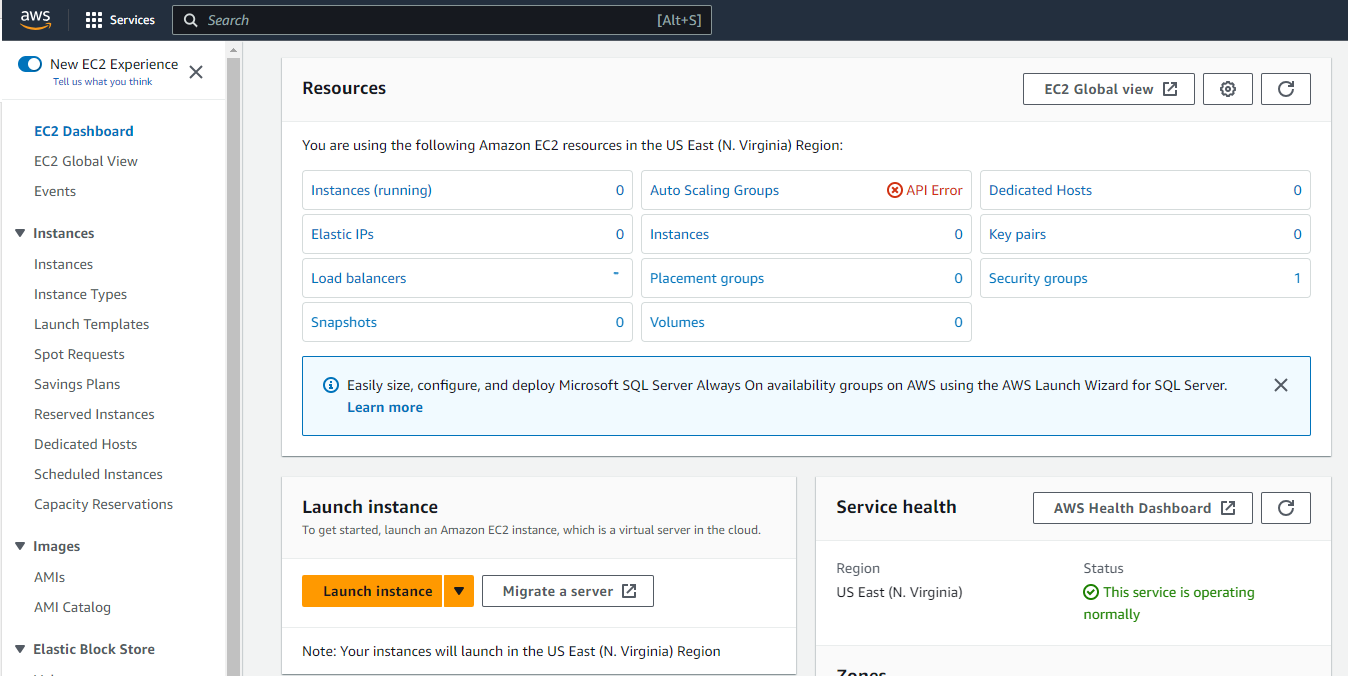
Task: Toggle the New EC2 Experience switch
Action: 30,64
